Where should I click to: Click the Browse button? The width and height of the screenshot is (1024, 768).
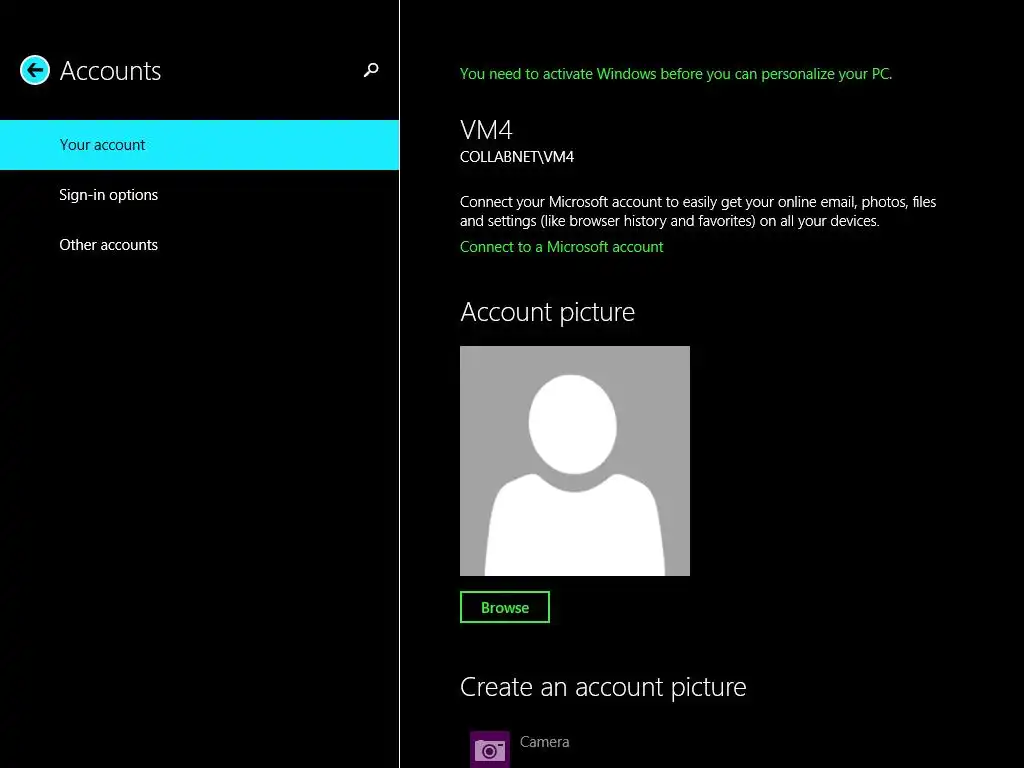click(x=505, y=607)
